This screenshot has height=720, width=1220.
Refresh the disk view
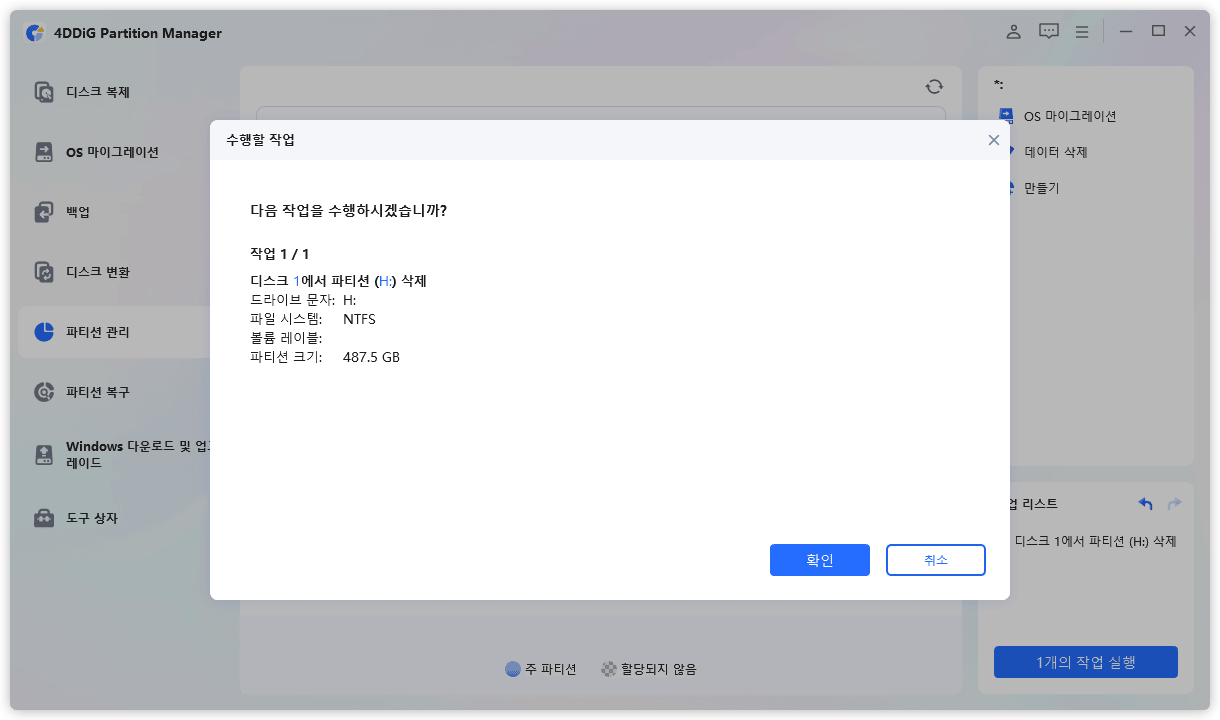tap(933, 86)
